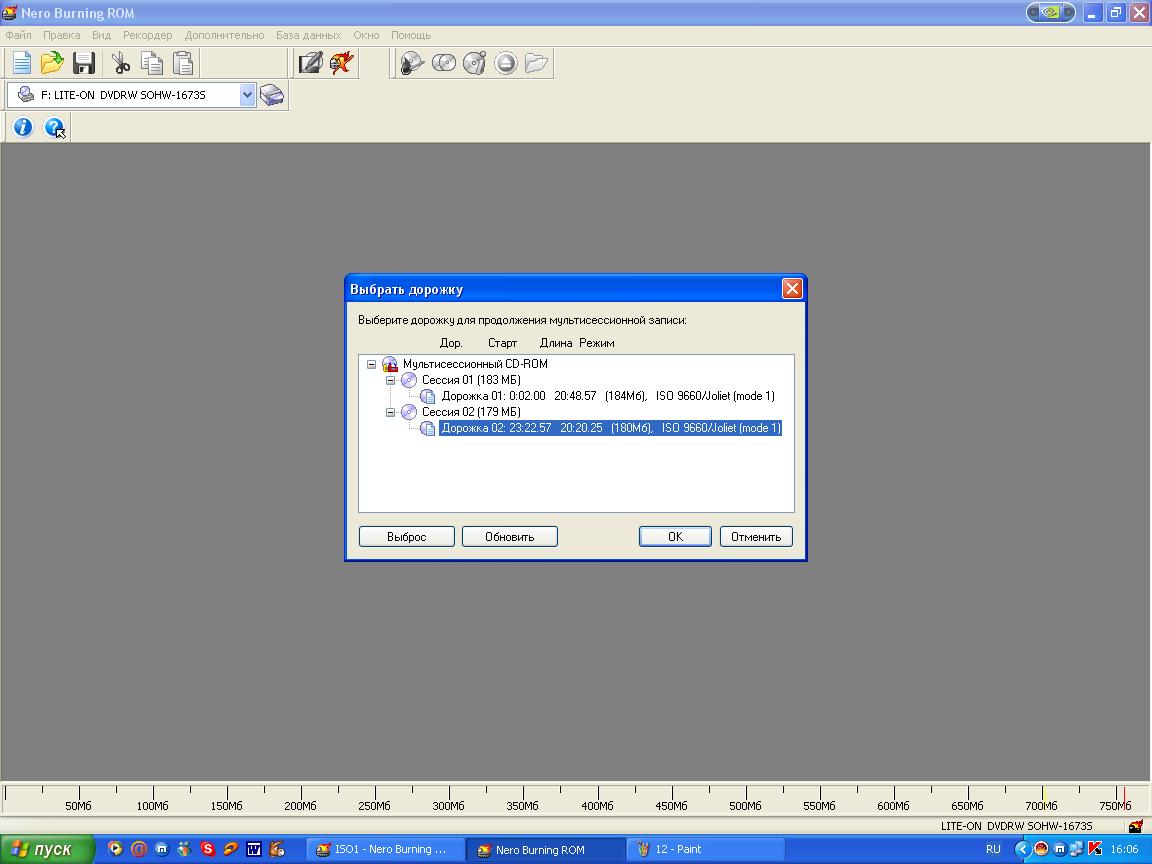Click the blue Info icon
This screenshot has width=1152, height=864.
(x=24, y=127)
